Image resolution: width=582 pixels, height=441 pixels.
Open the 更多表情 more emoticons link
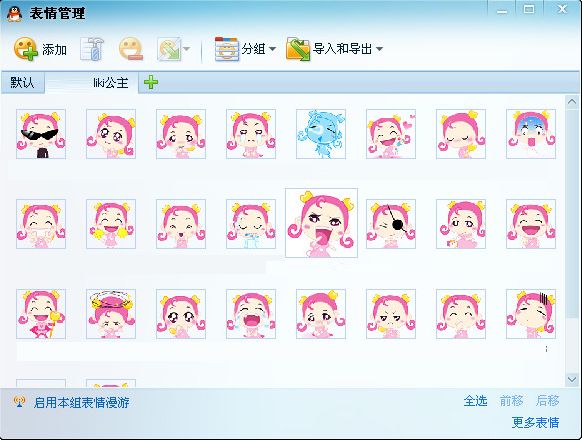(535, 422)
